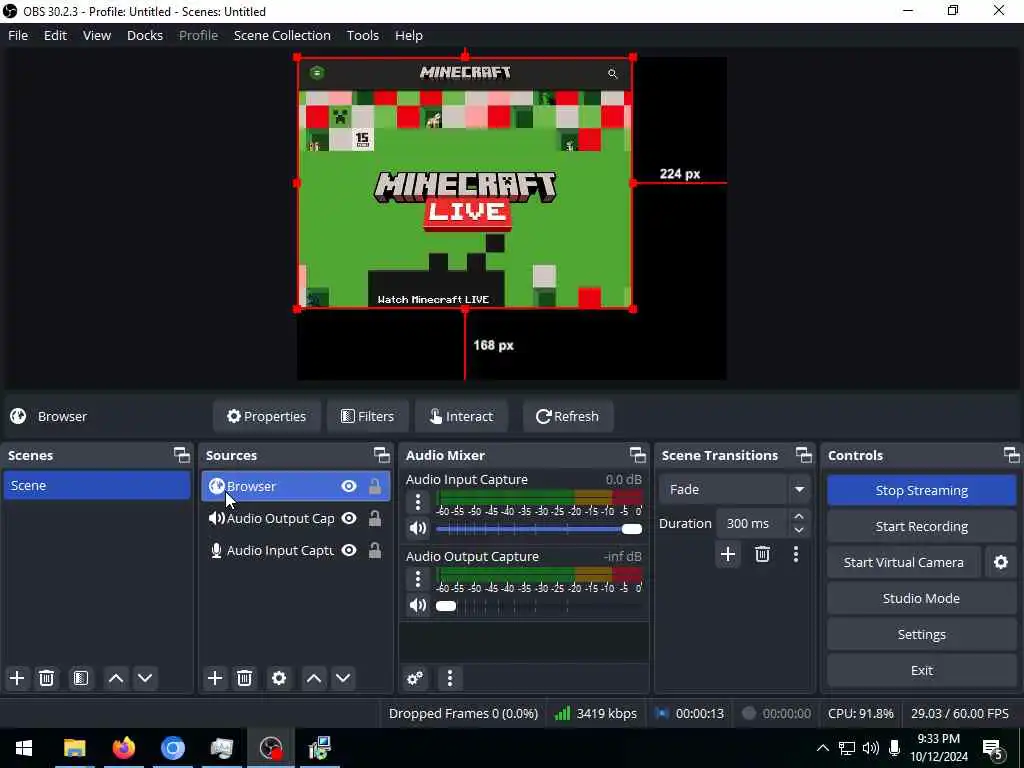Image resolution: width=1024 pixels, height=768 pixels.
Task: Lock the Audio Output Capture source
Action: [375, 518]
